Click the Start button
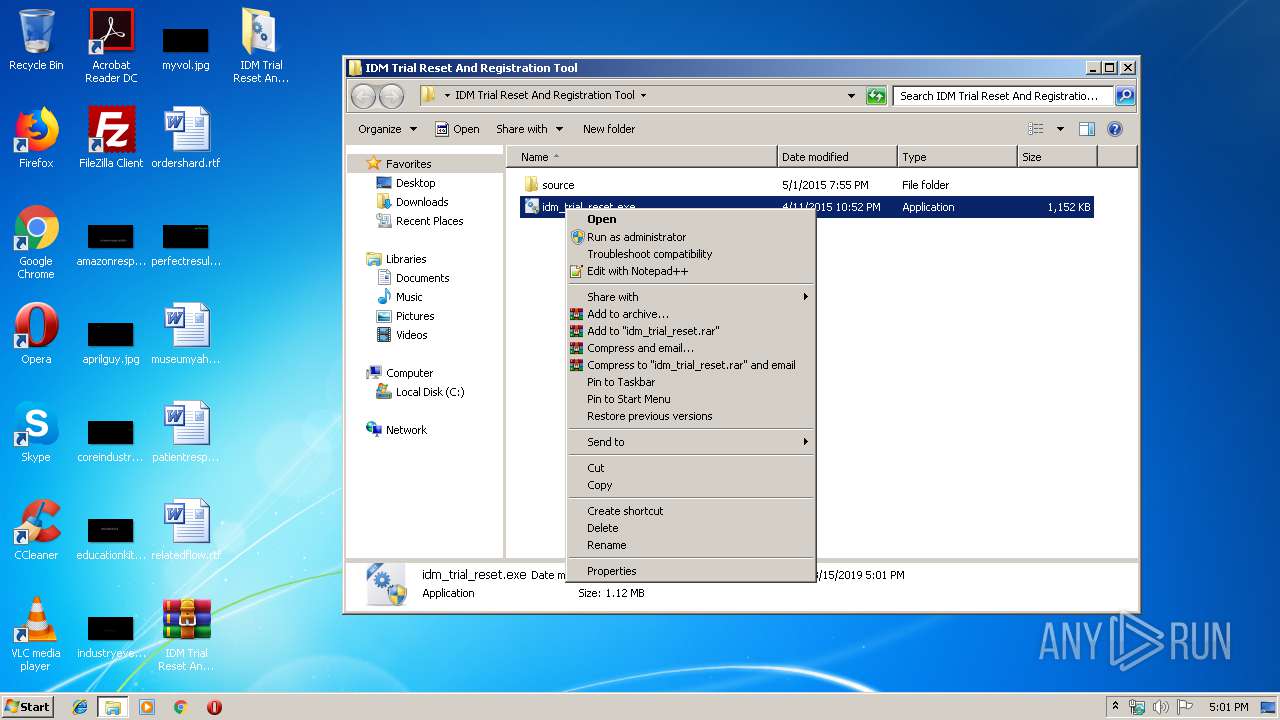 (x=28, y=707)
